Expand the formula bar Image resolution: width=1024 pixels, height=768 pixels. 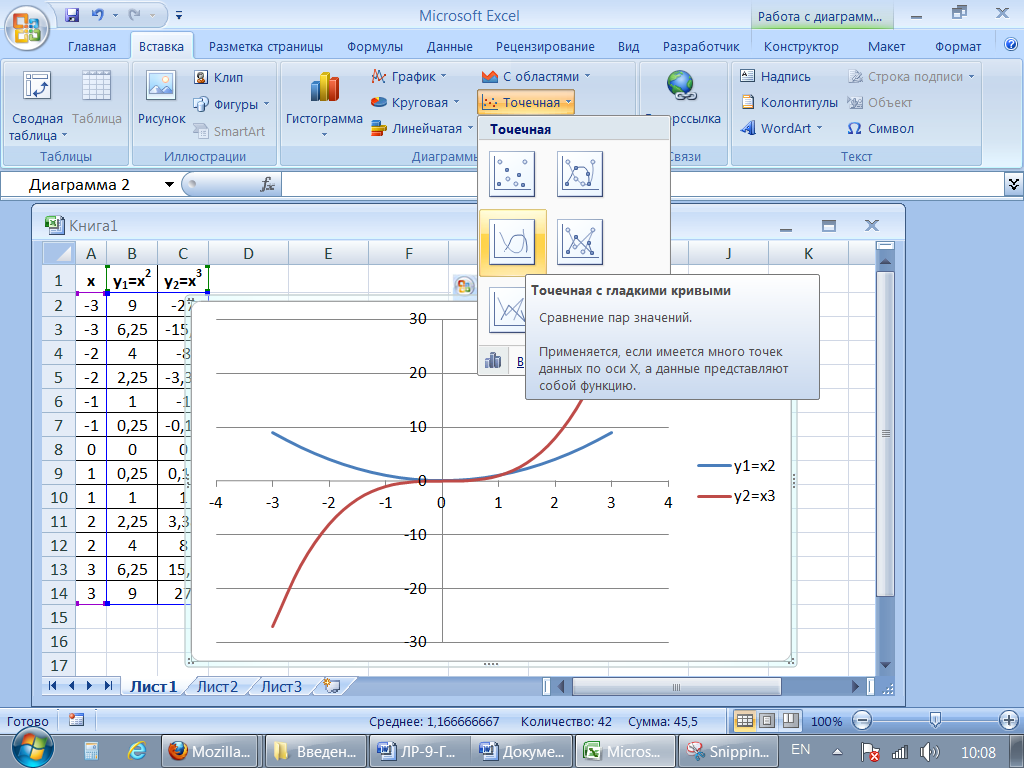[1013, 185]
